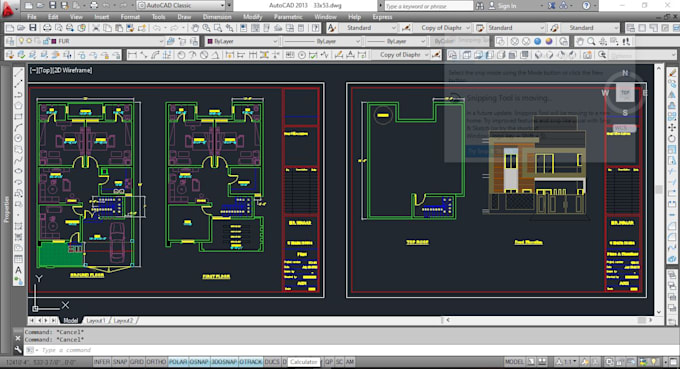
Task: Select the Multiline Text 'A' tool
Action: (x=18, y=270)
